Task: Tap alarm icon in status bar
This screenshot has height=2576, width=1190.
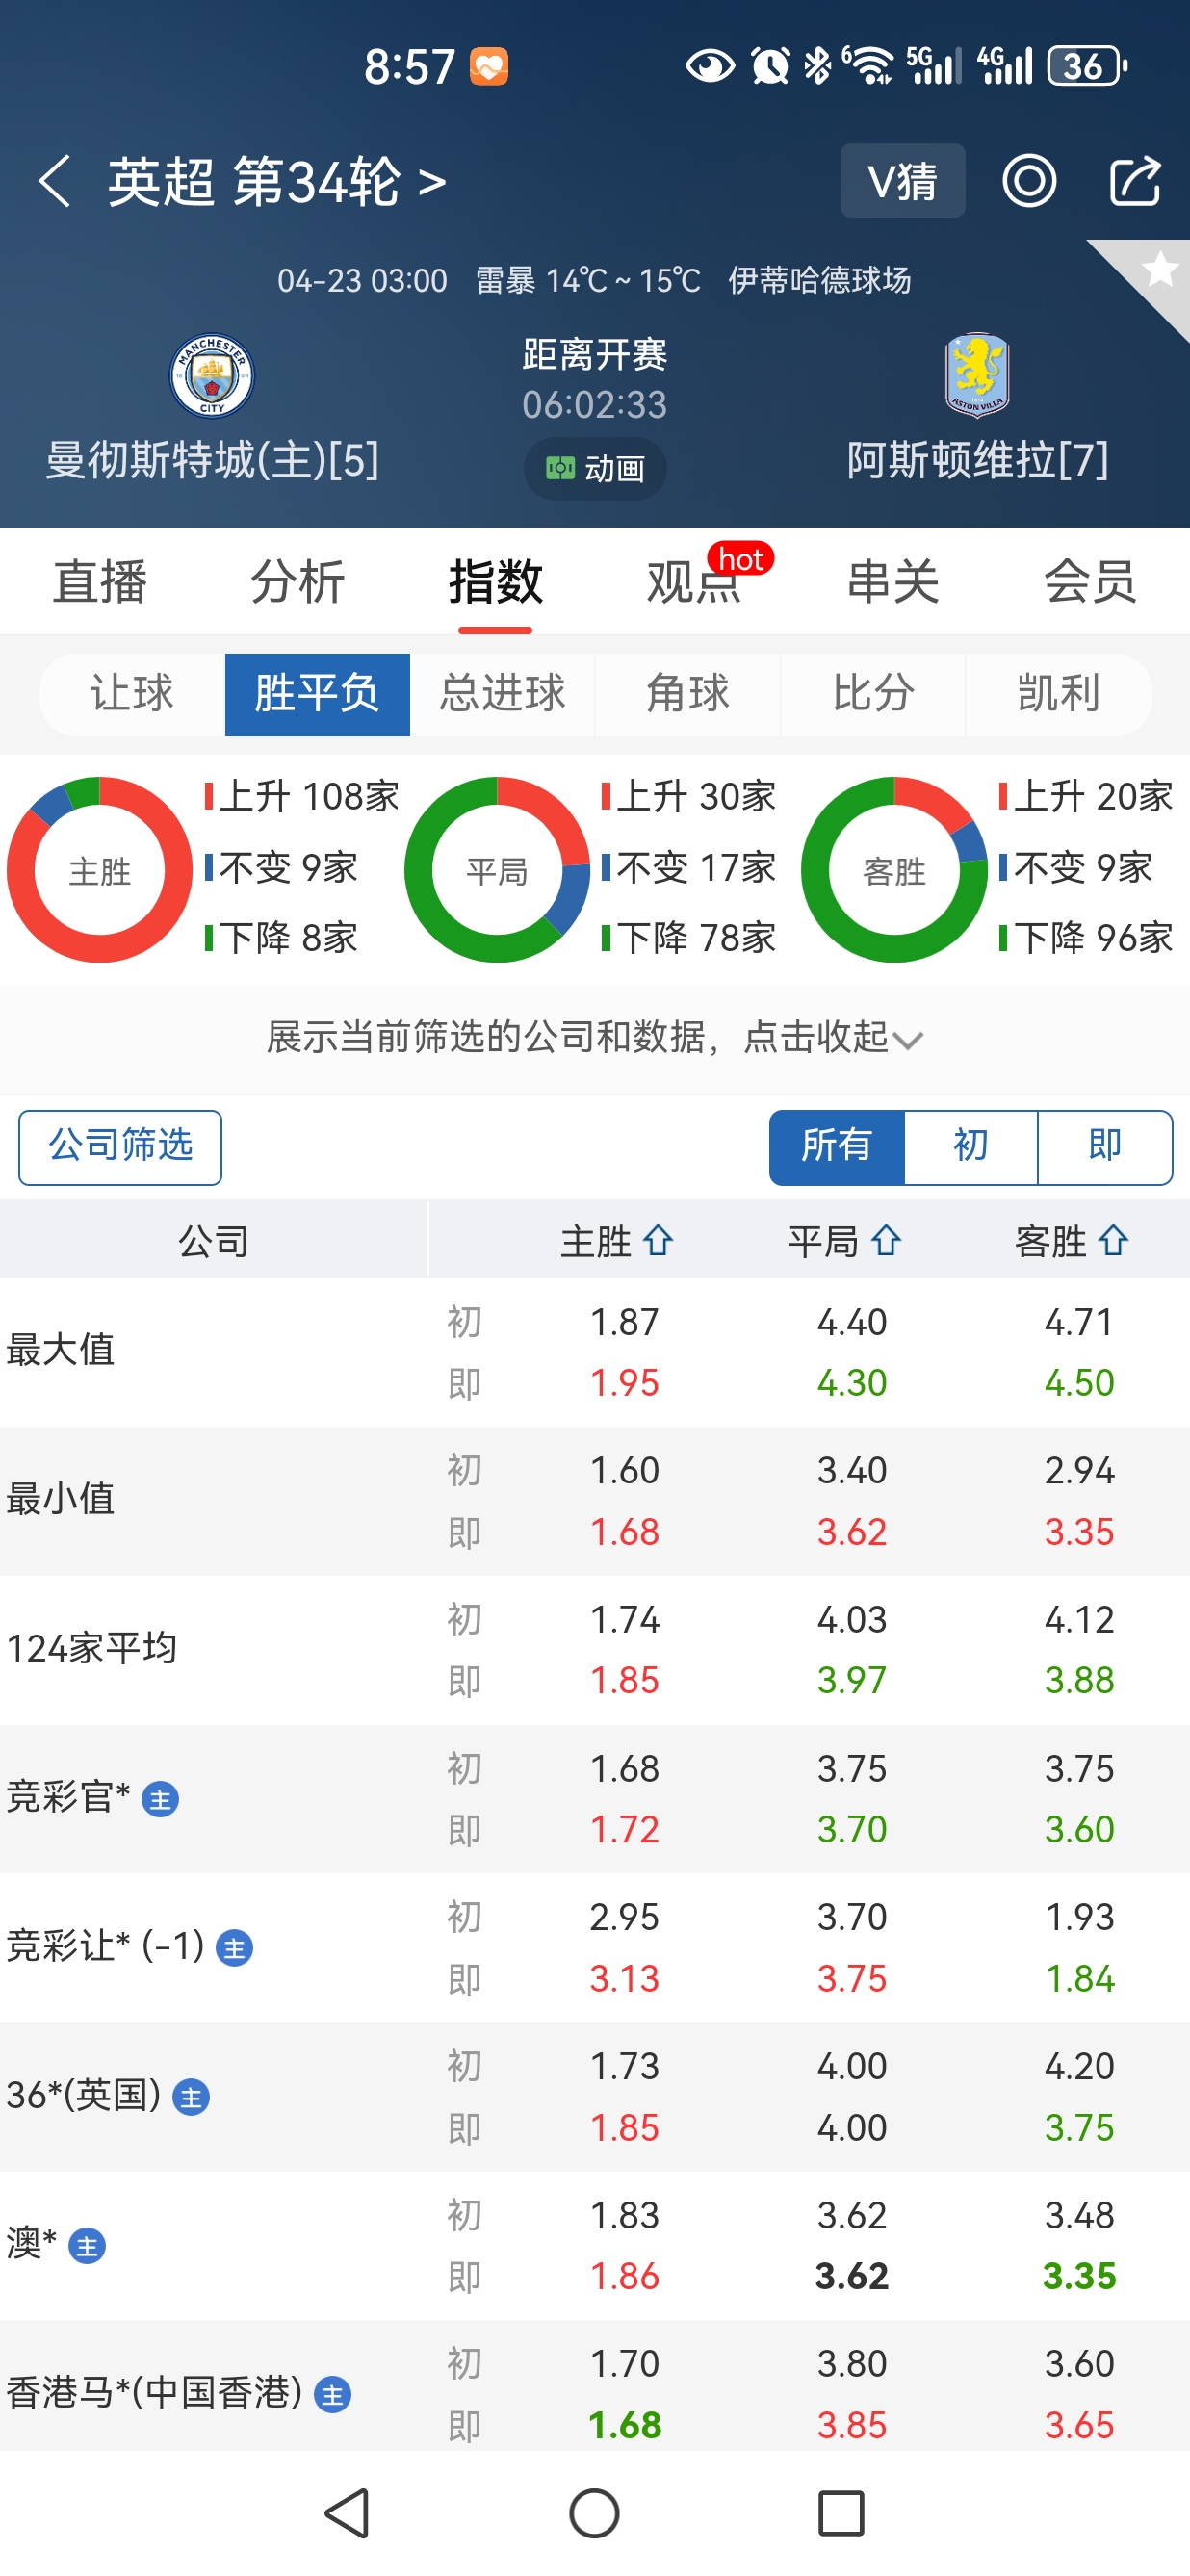Action: coord(770,66)
